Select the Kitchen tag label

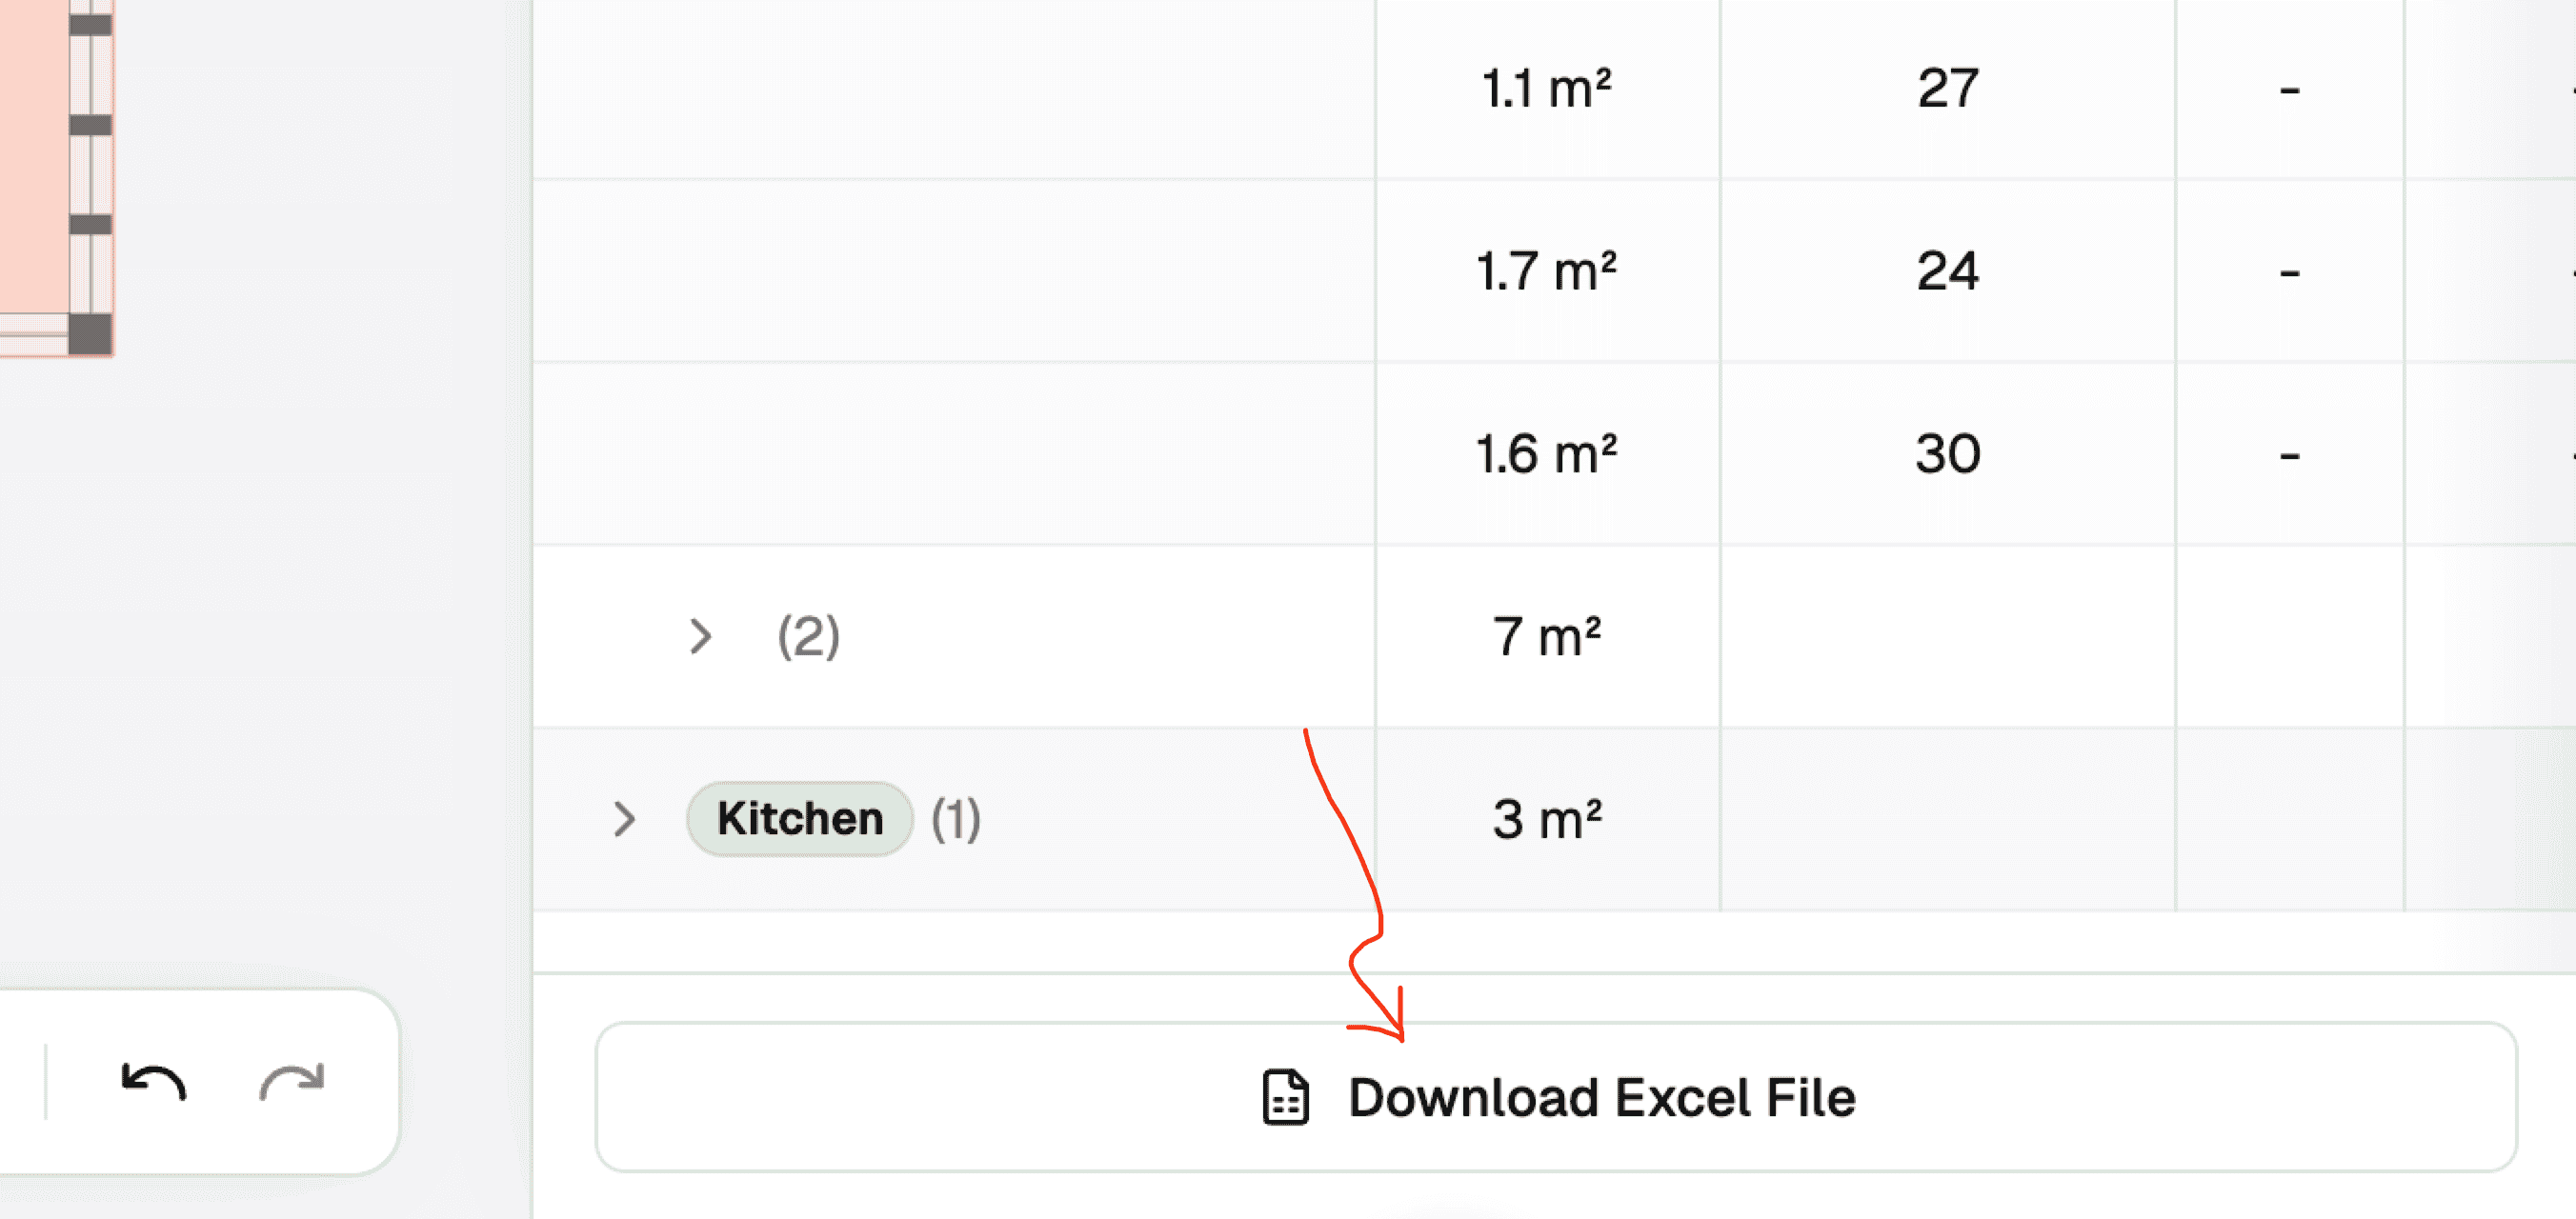[800, 819]
